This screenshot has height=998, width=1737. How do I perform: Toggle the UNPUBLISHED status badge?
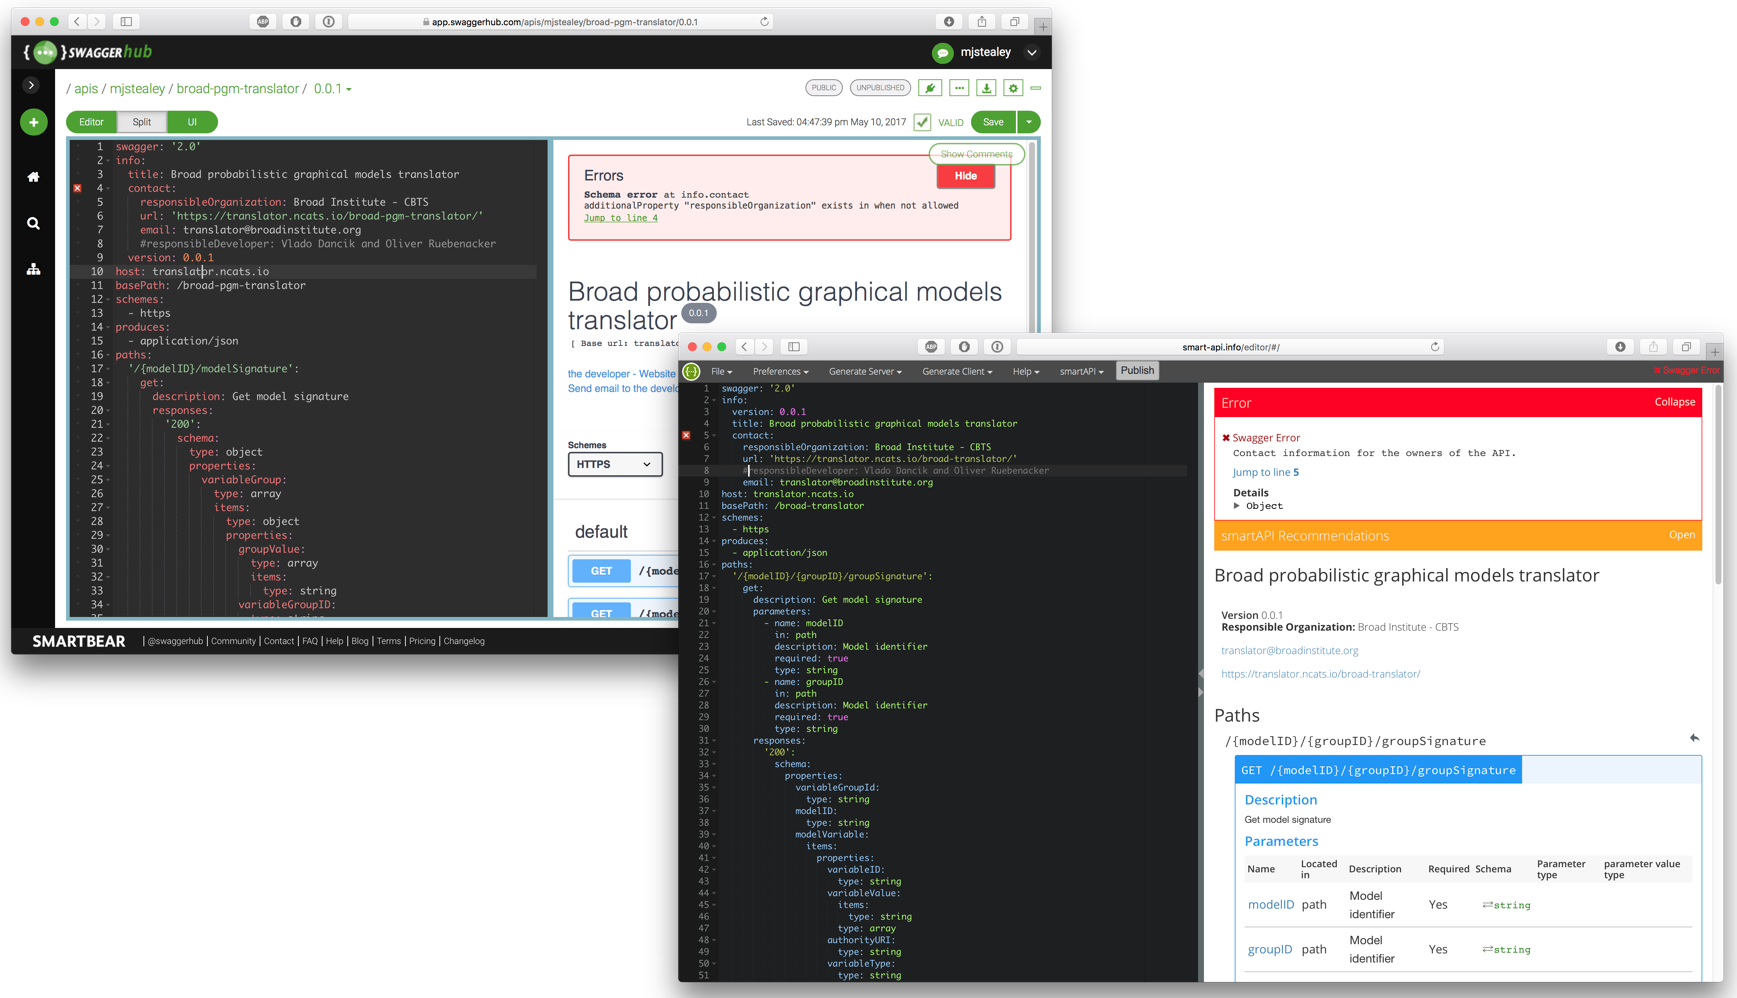point(880,88)
